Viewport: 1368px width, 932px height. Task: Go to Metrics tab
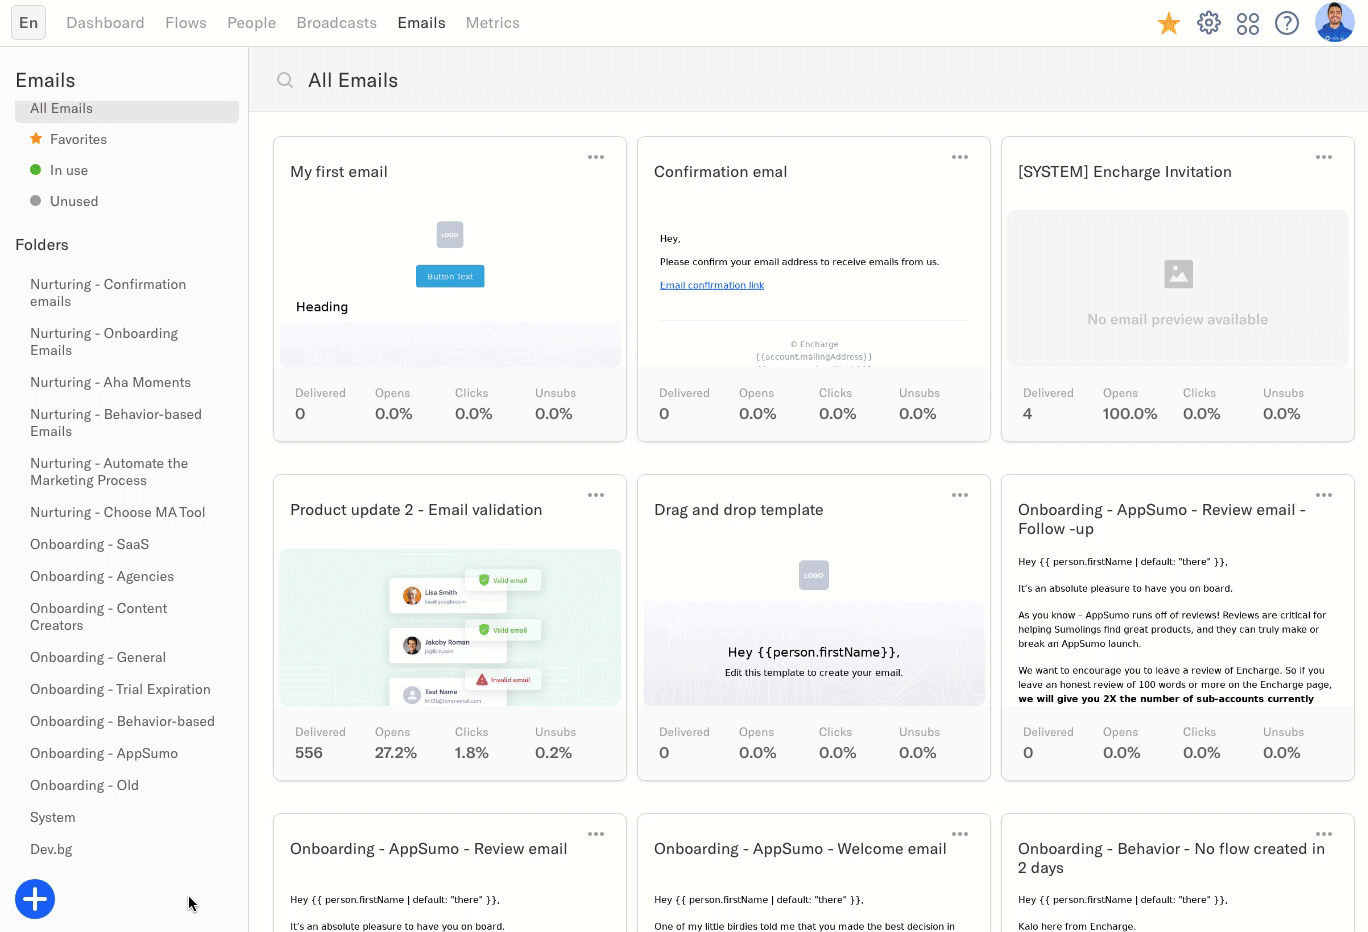(492, 23)
